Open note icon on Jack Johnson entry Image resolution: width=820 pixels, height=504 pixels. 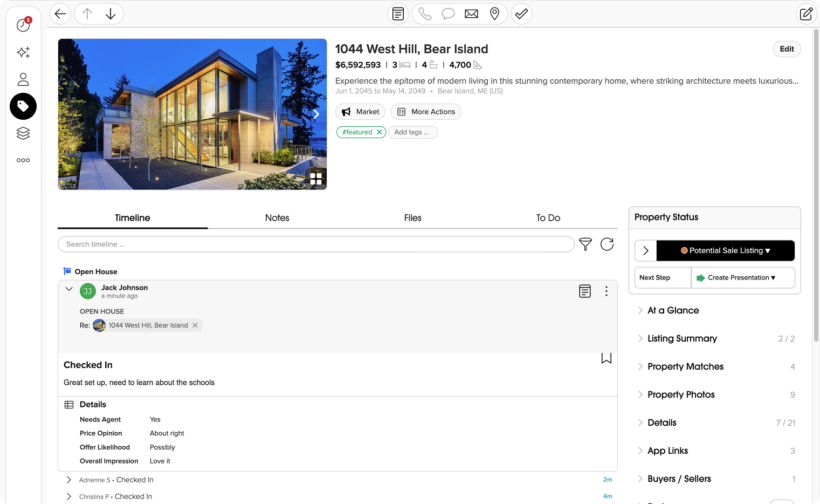pyautogui.click(x=585, y=291)
